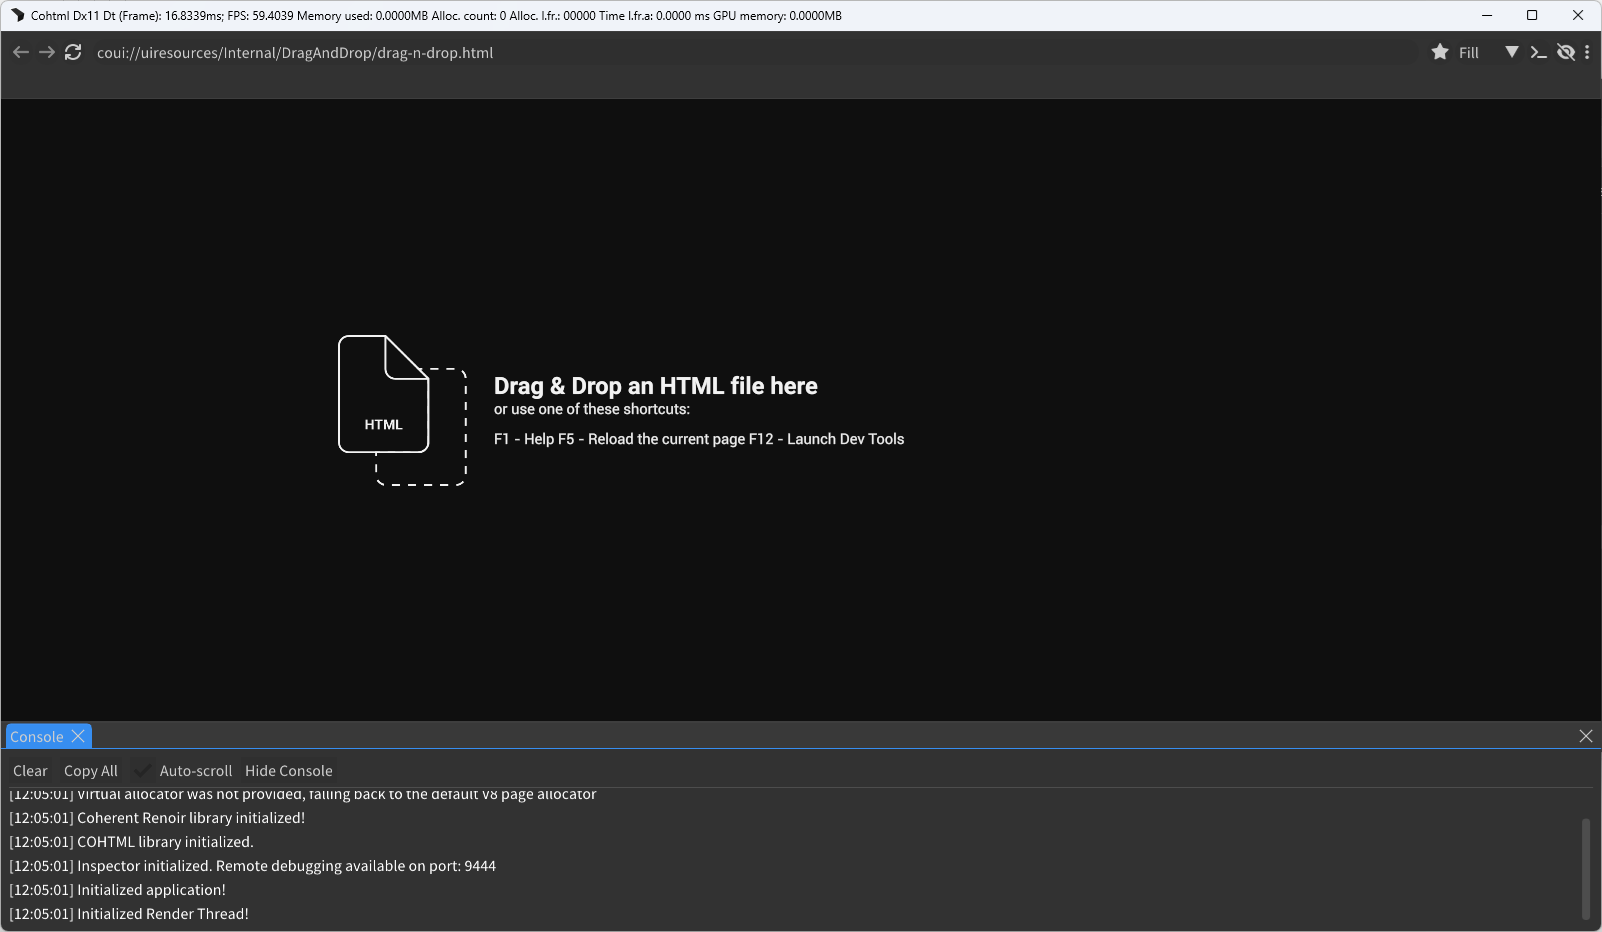Close the bottom panel at far right
Viewport: 1602px width, 932px height.
point(1586,736)
